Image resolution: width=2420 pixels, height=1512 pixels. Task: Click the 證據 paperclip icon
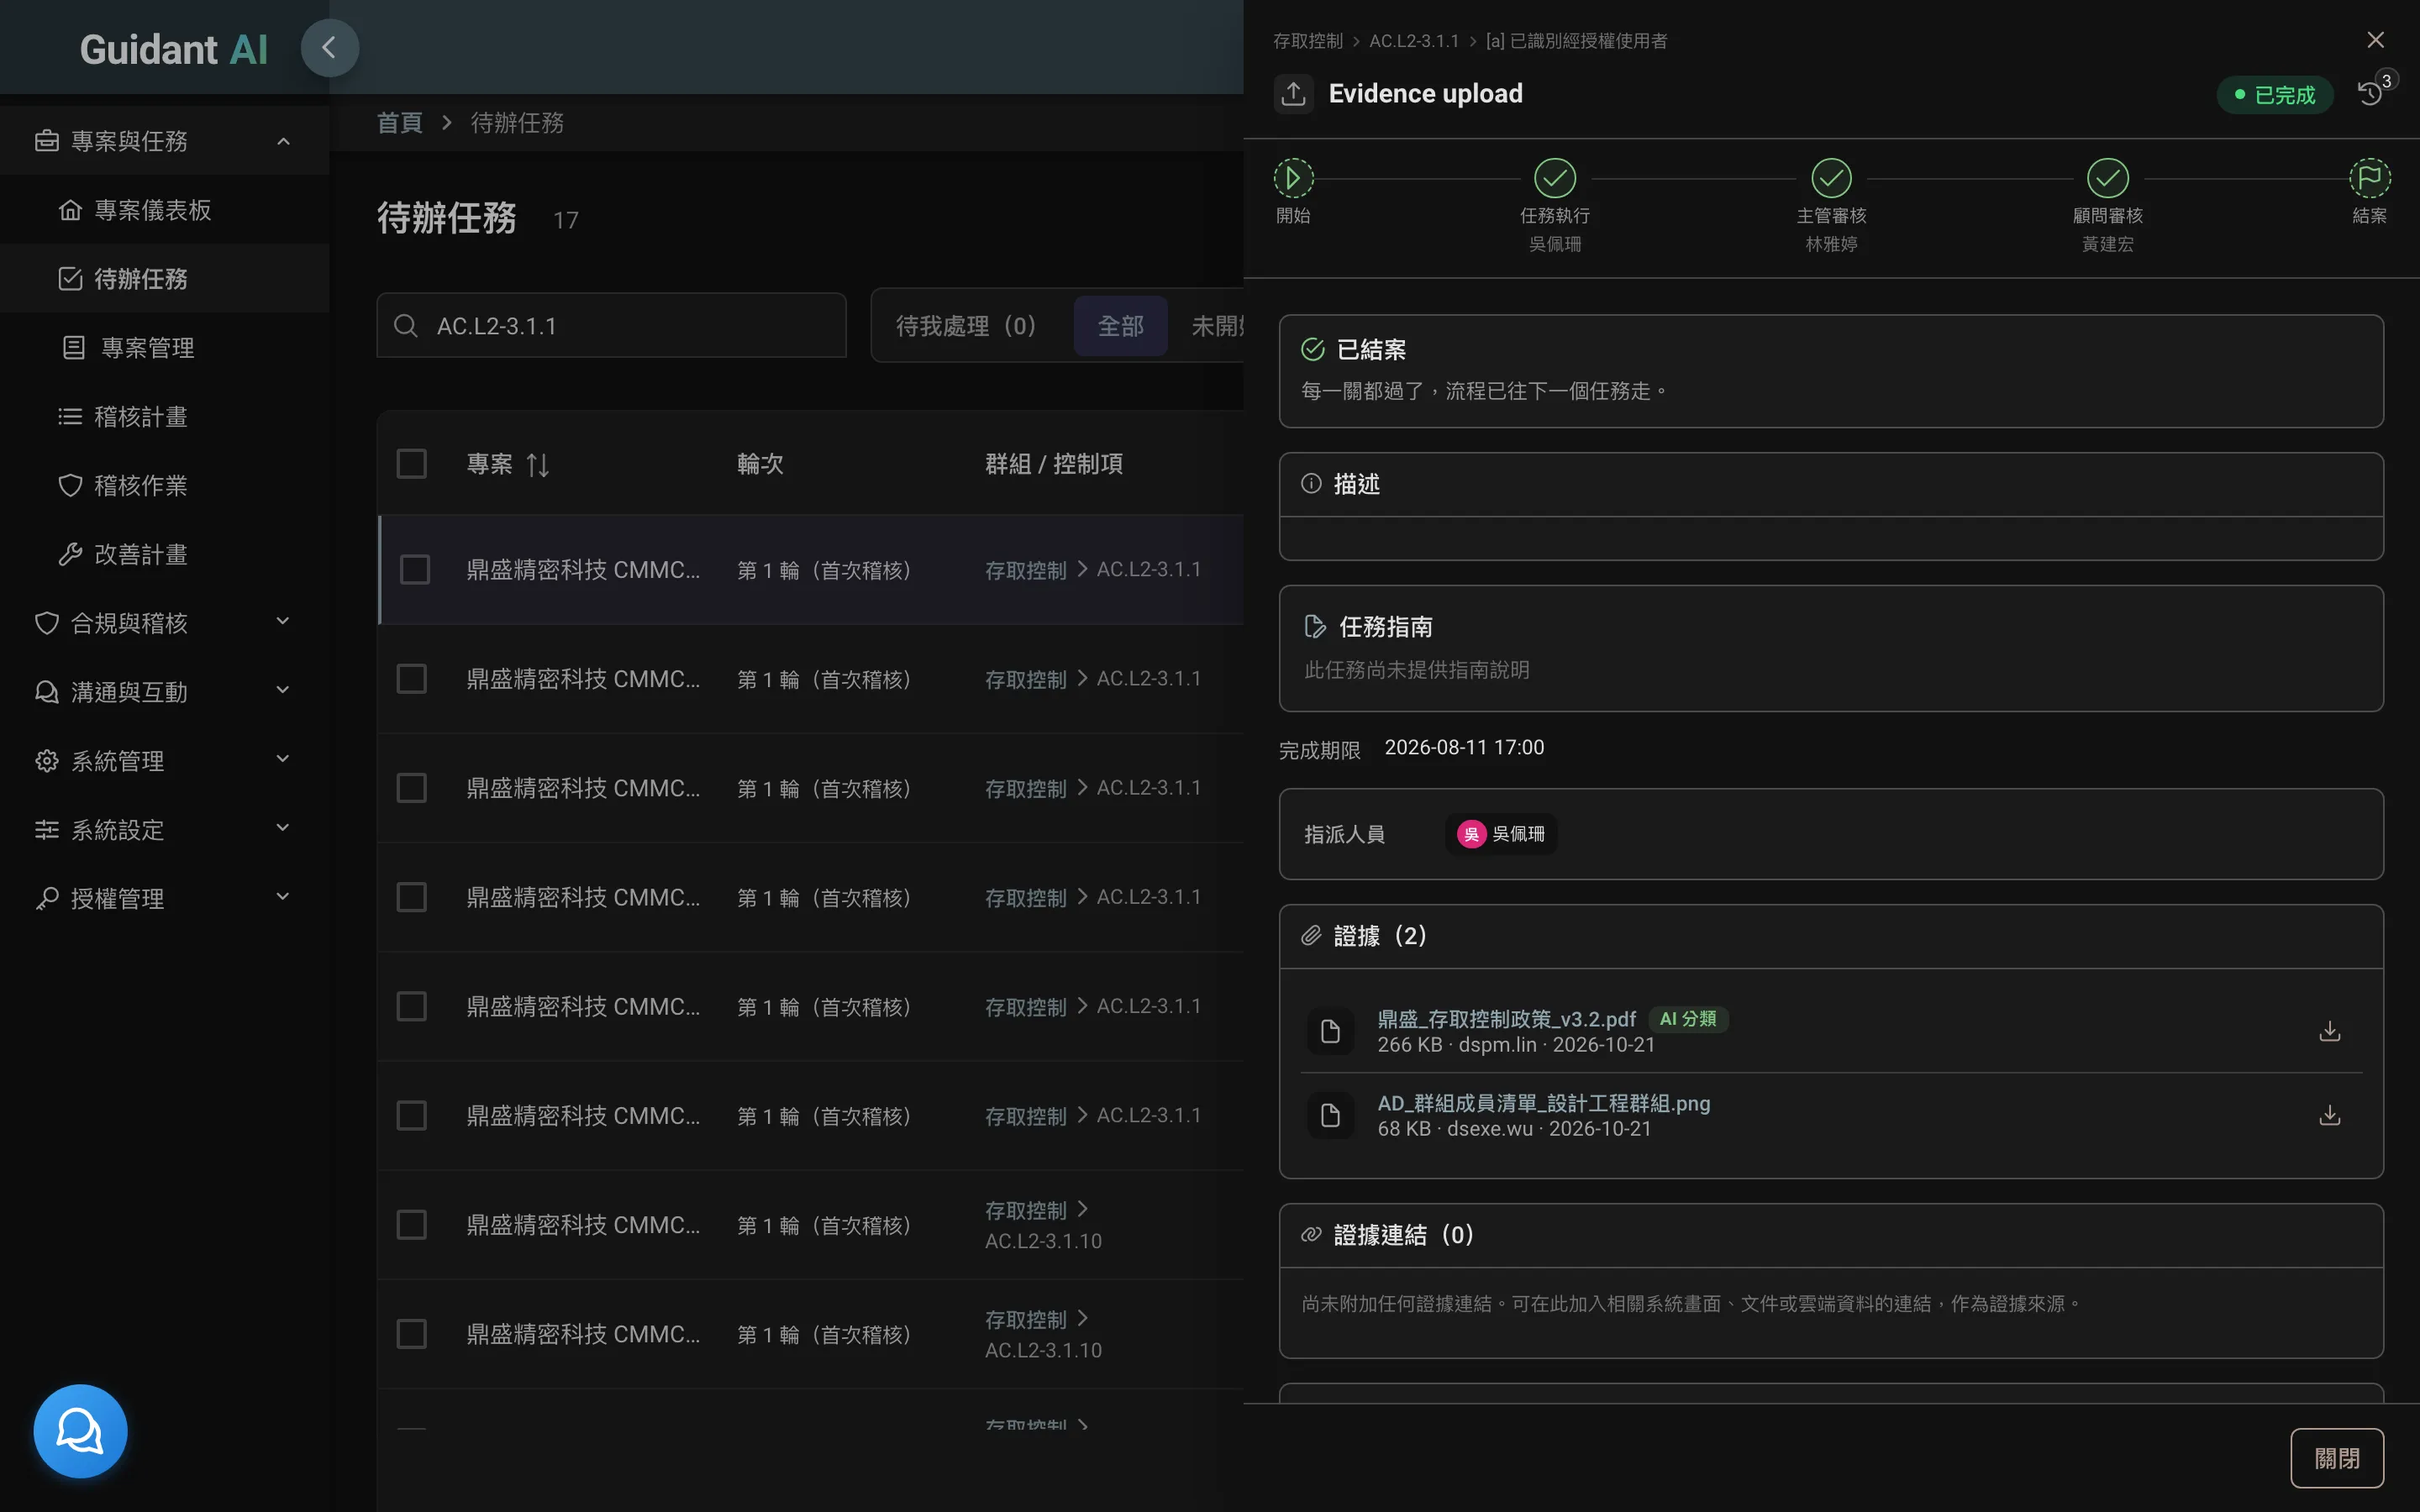[1311, 936]
